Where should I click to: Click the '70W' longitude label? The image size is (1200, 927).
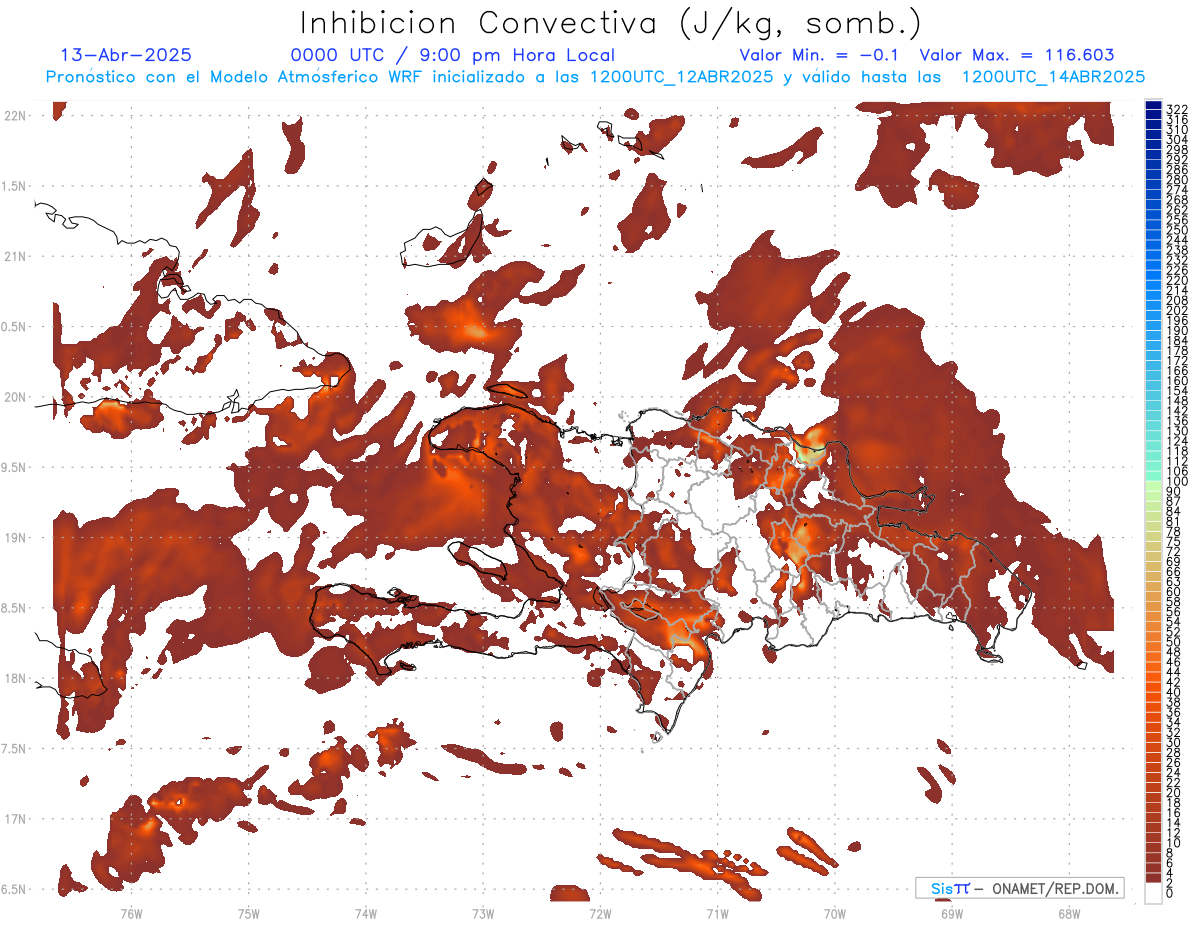click(835, 913)
